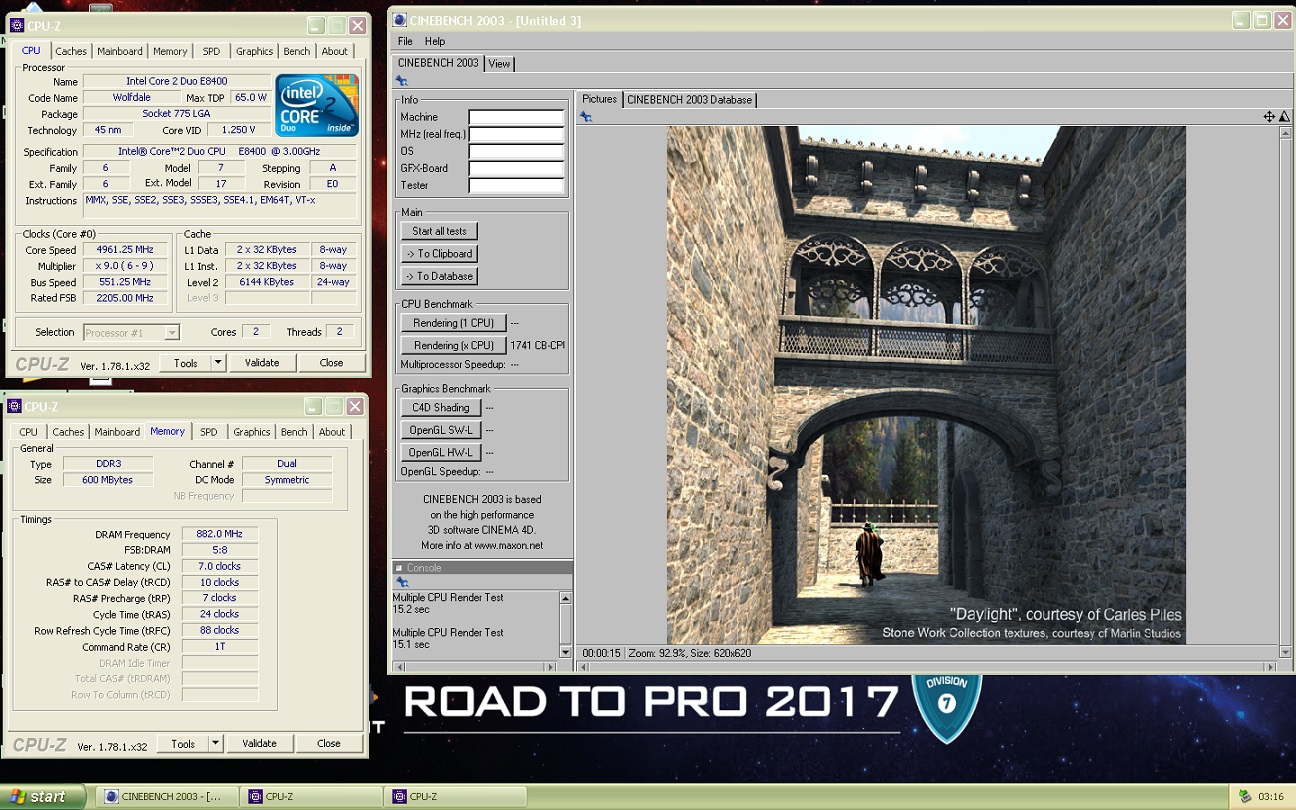This screenshot has height=810, width=1296.
Task: Click the CINEBENCH title bar app icon
Action: tap(399, 20)
